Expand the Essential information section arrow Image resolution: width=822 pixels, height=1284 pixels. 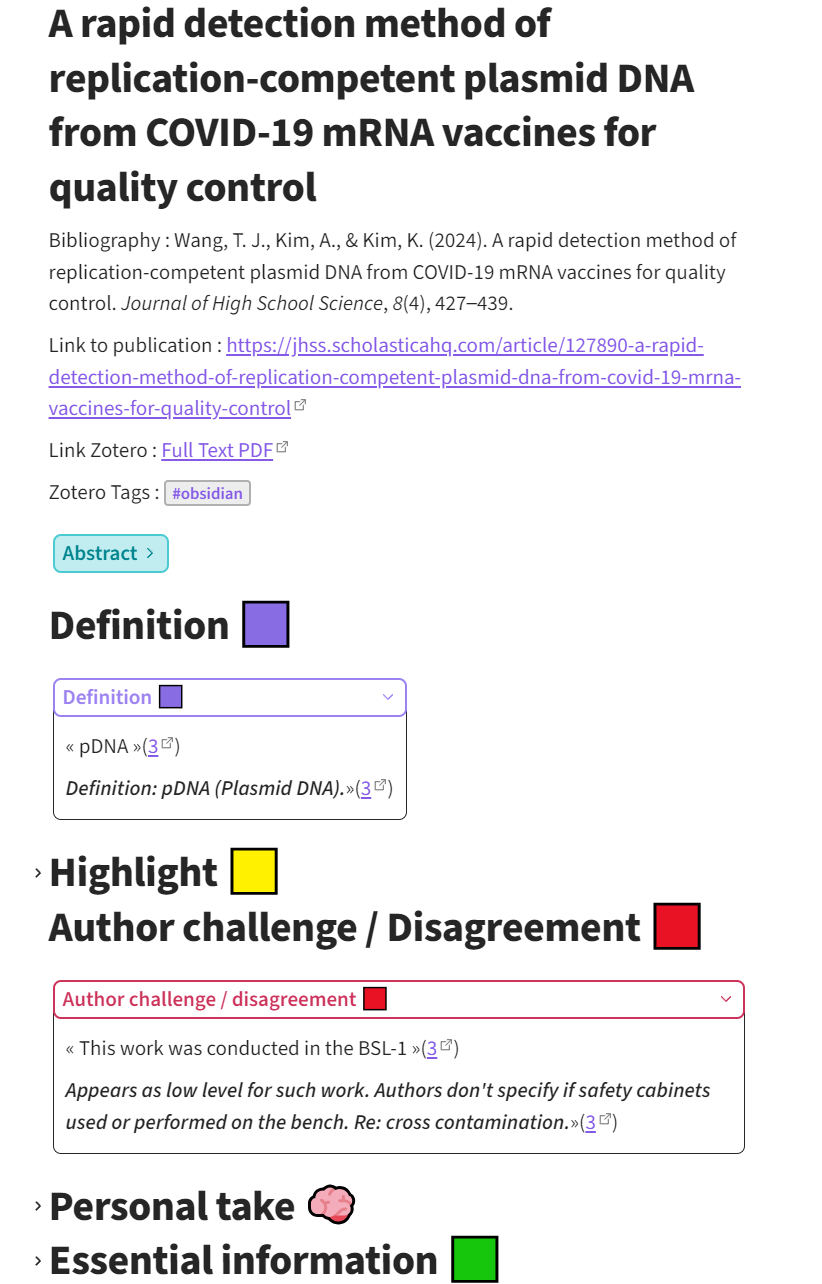click(38, 1261)
